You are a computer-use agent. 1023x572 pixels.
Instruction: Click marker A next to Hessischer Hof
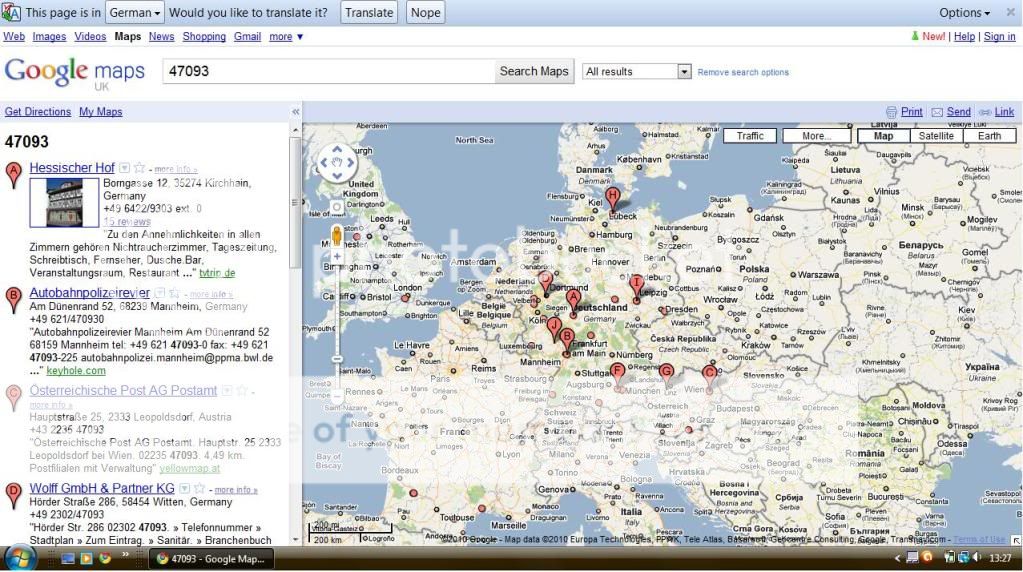point(13,175)
